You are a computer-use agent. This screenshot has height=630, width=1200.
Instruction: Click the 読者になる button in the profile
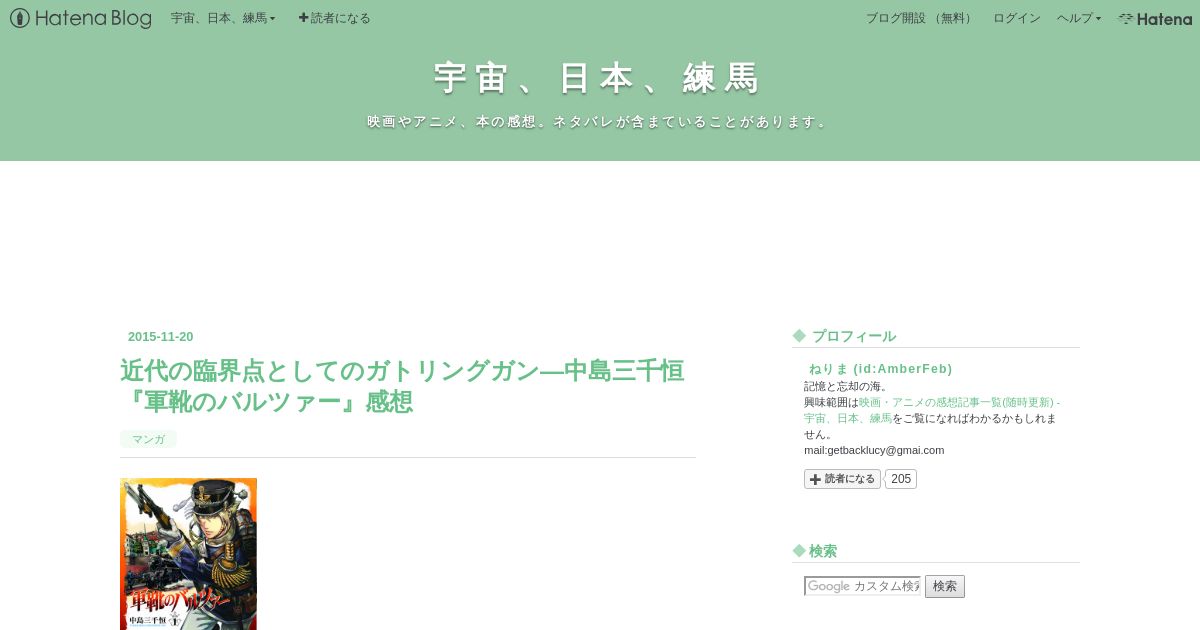tap(842, 479)
